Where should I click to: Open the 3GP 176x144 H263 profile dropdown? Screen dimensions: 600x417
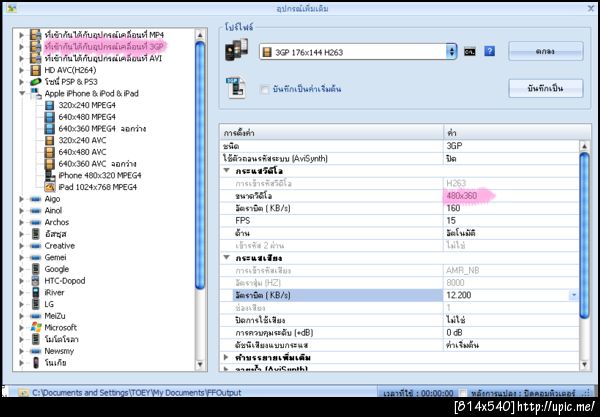tap(452, 52)
